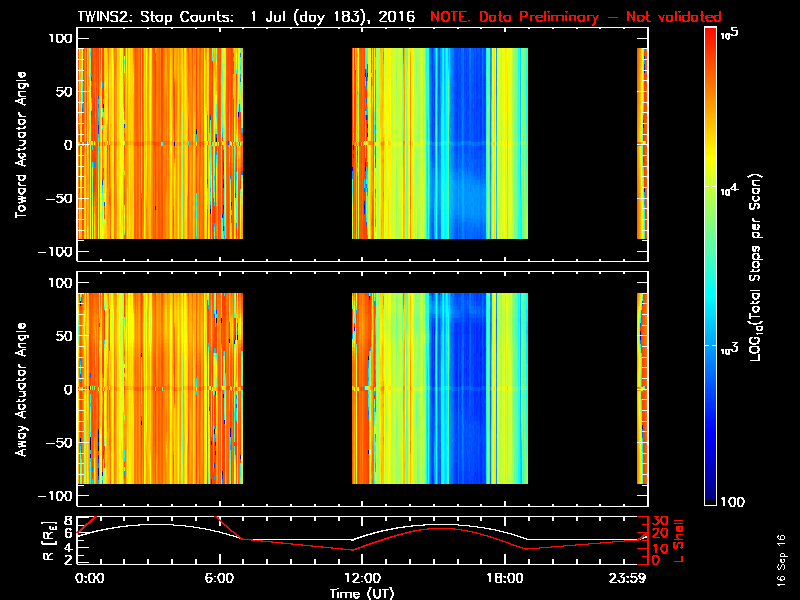800x600 pixels.
Task: Select the red "20" tick on the L Shell axis
Action: [660, 534]
